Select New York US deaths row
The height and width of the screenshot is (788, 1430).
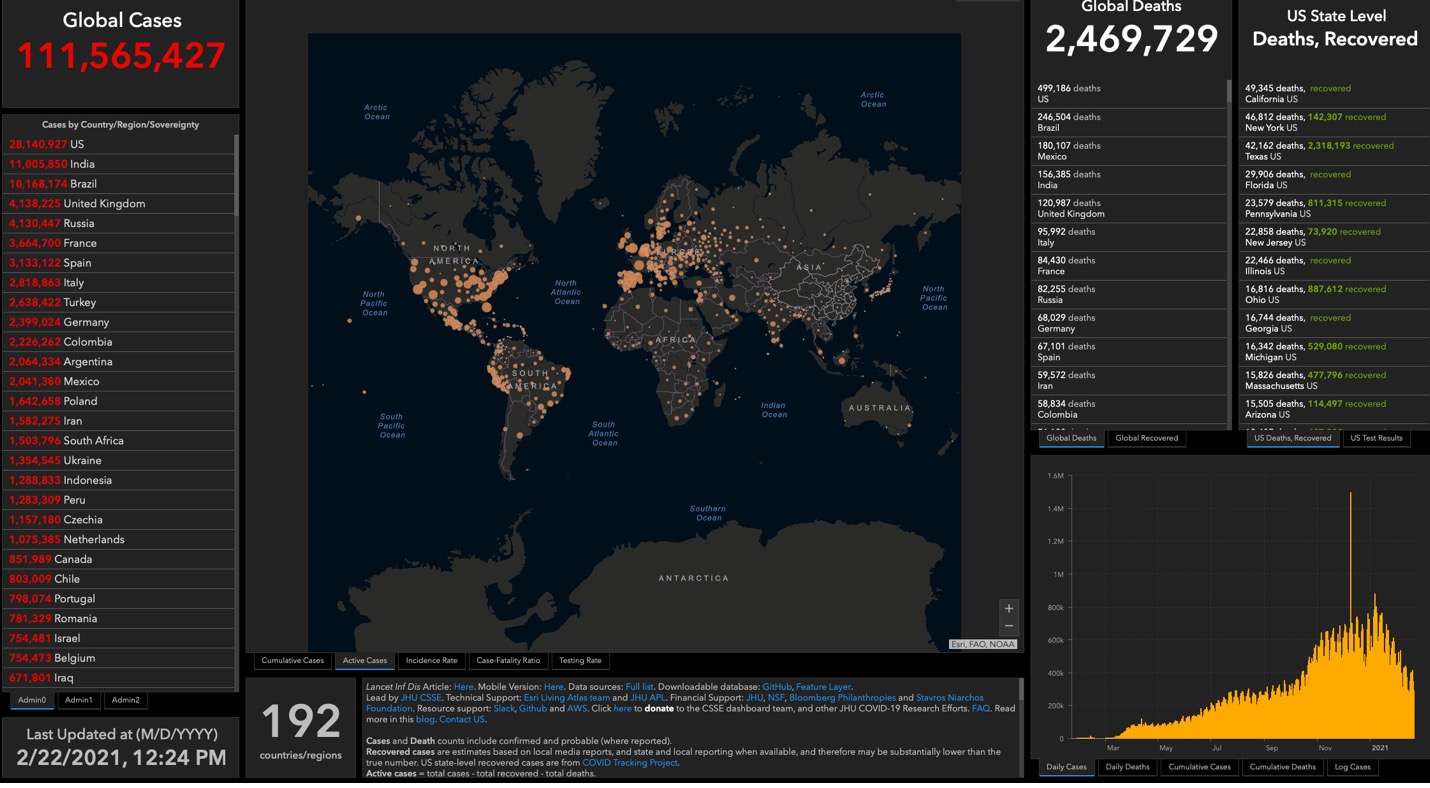point(1333,122)
